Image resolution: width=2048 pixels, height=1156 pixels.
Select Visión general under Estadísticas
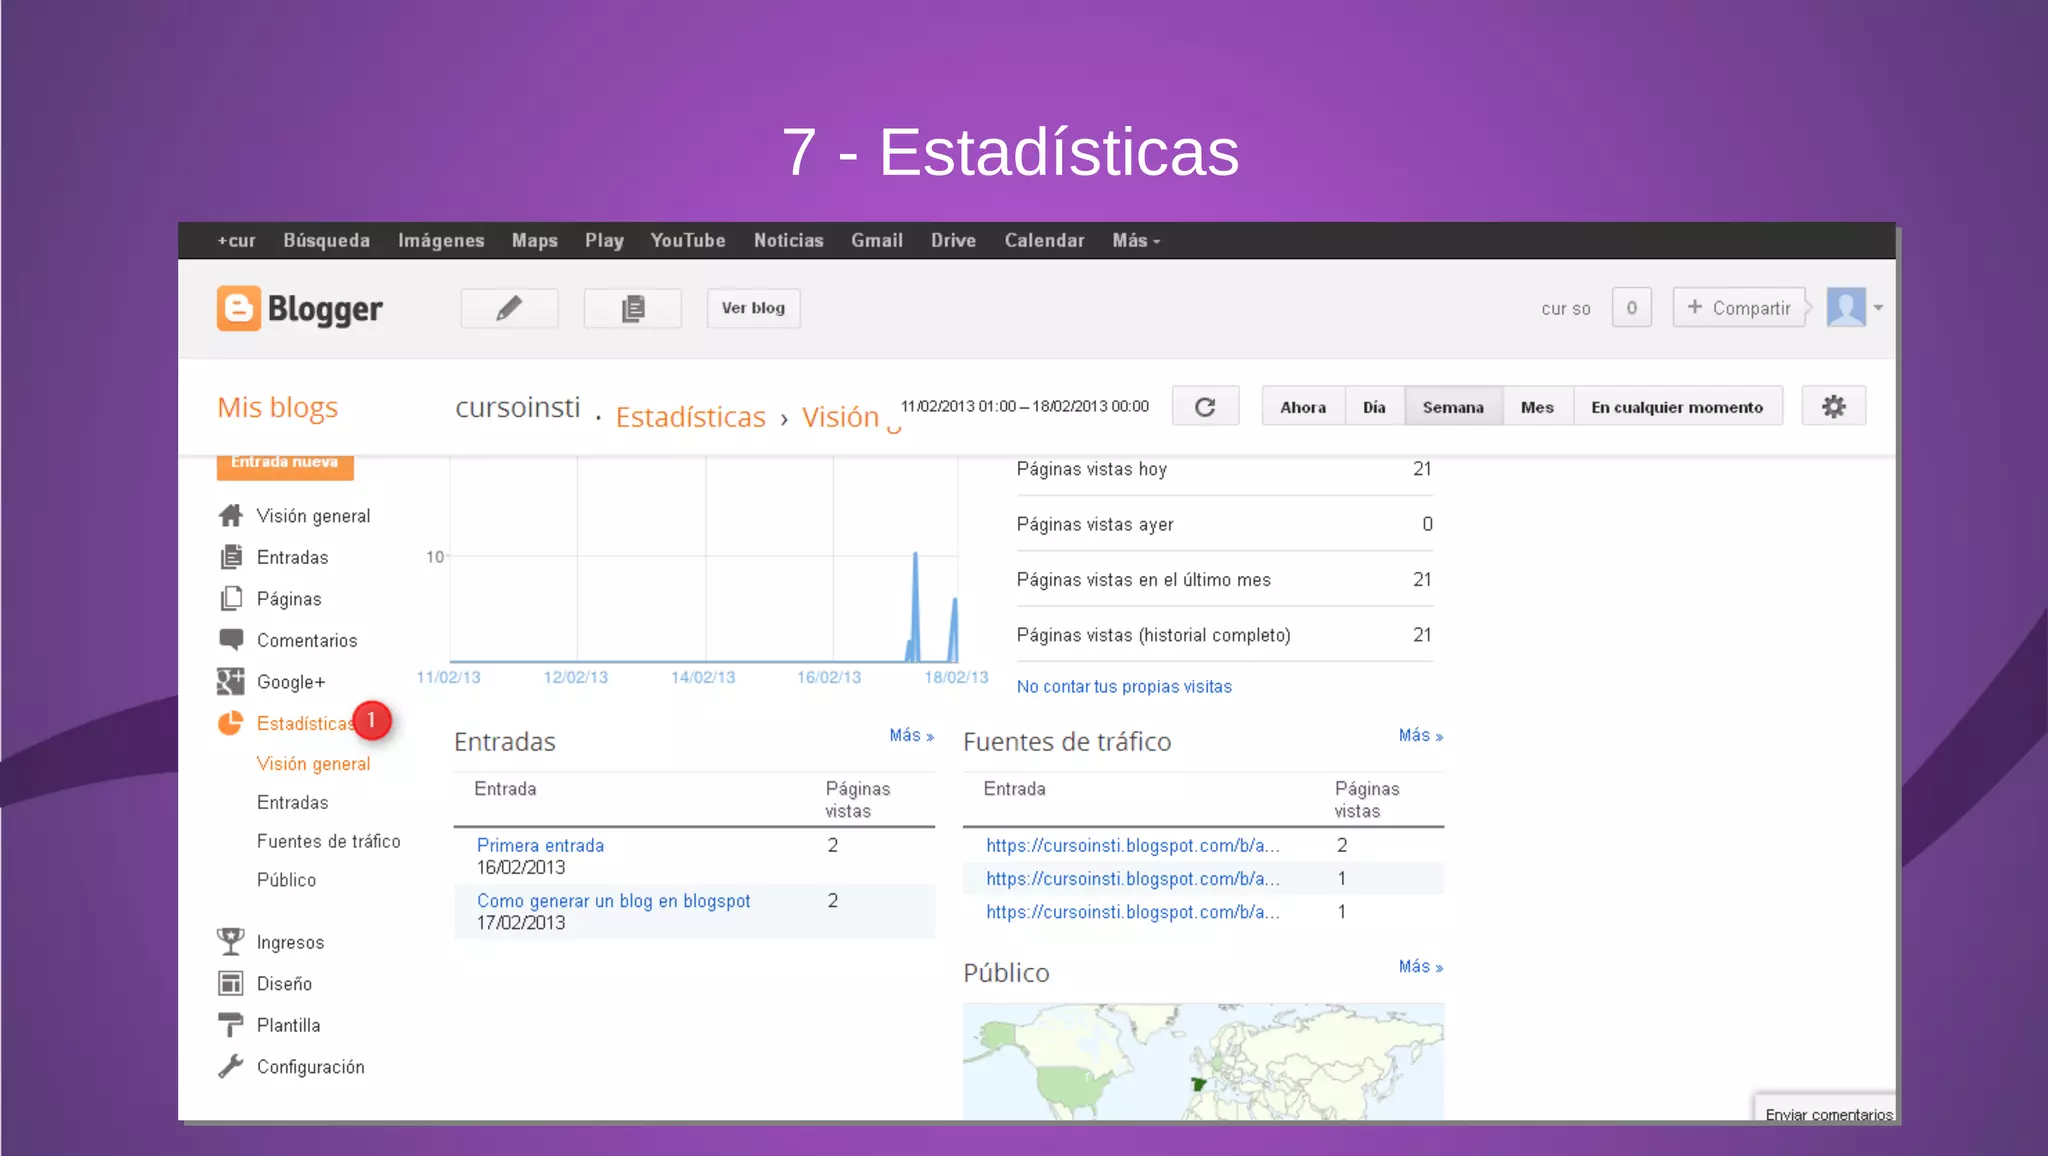(x=313, y=764)
